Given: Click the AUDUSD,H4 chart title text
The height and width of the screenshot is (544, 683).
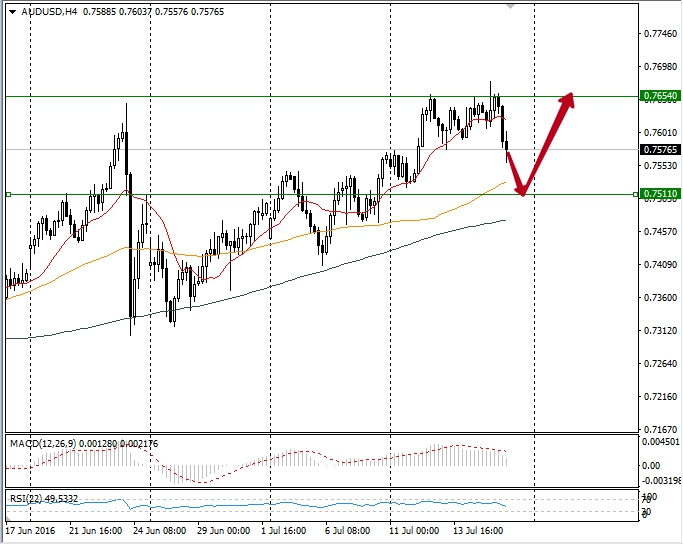Looking at the screenshot, I should (49, 12).
